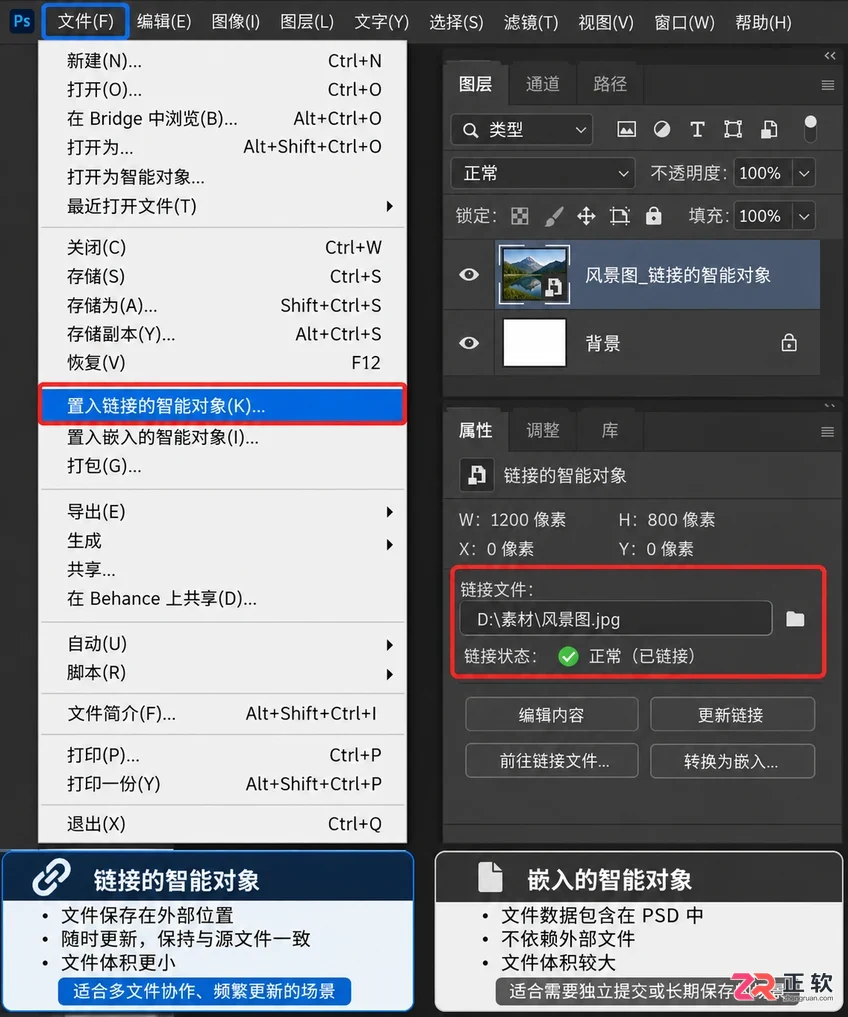Select the smart object filter icon
Viewport: 848px width, 1017px height.
769,130
